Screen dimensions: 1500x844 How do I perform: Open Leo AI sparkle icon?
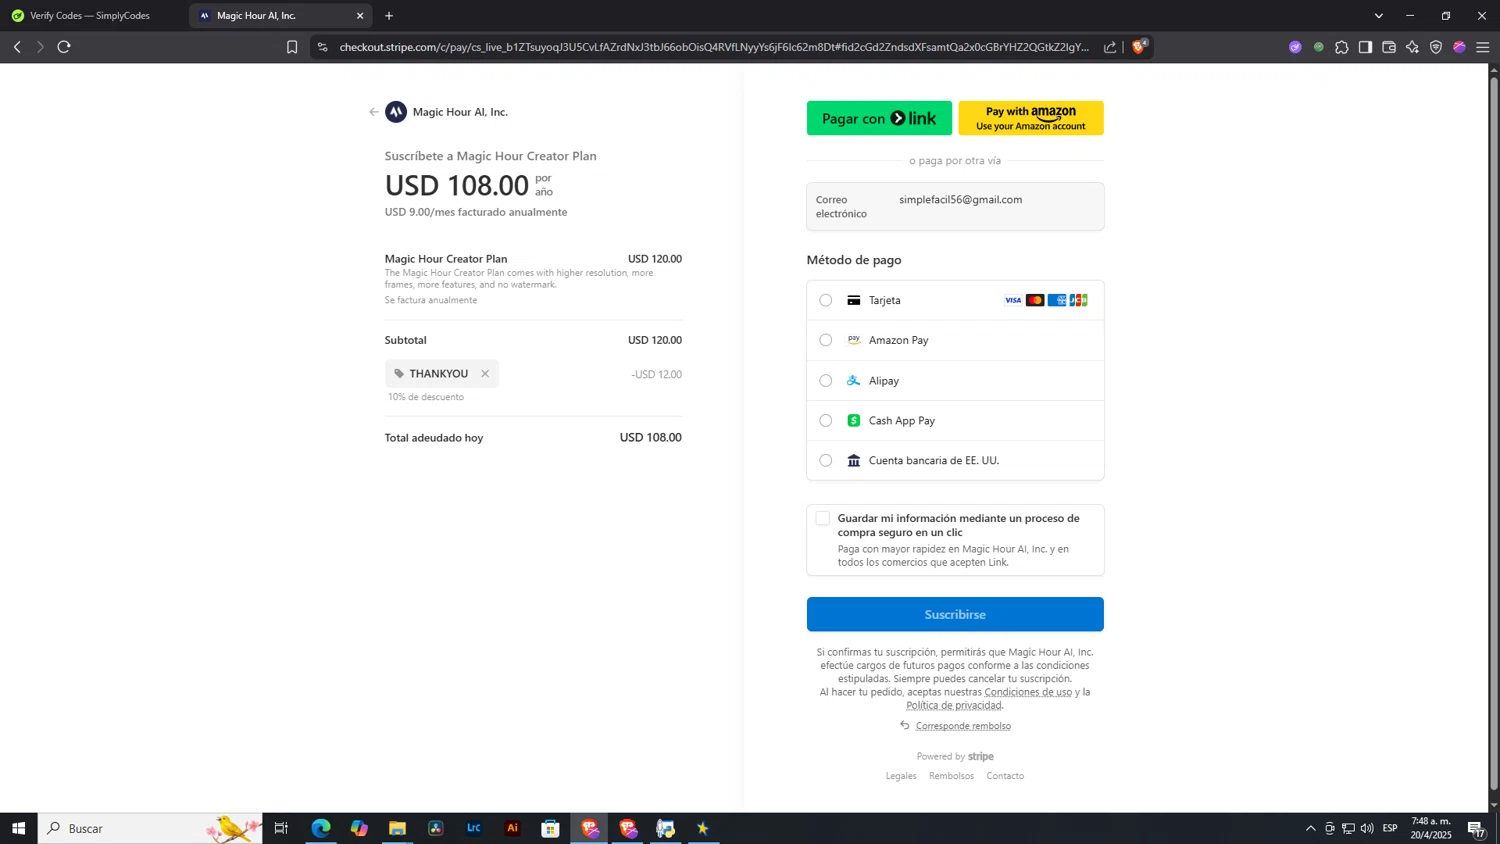1412,47
